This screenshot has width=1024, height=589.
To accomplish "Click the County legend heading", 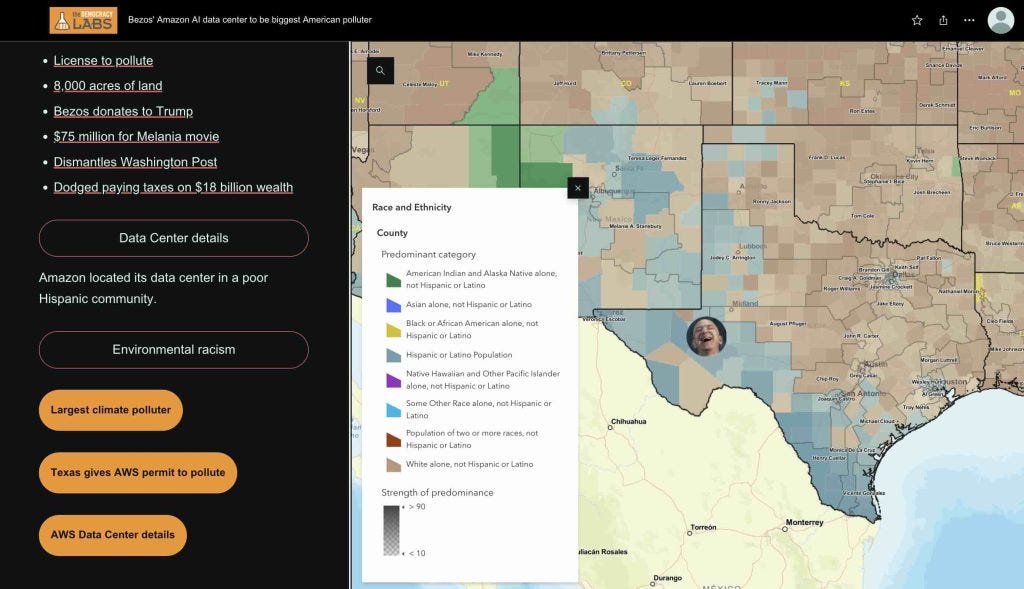I will pyautogui.click(x=392, y=233).
